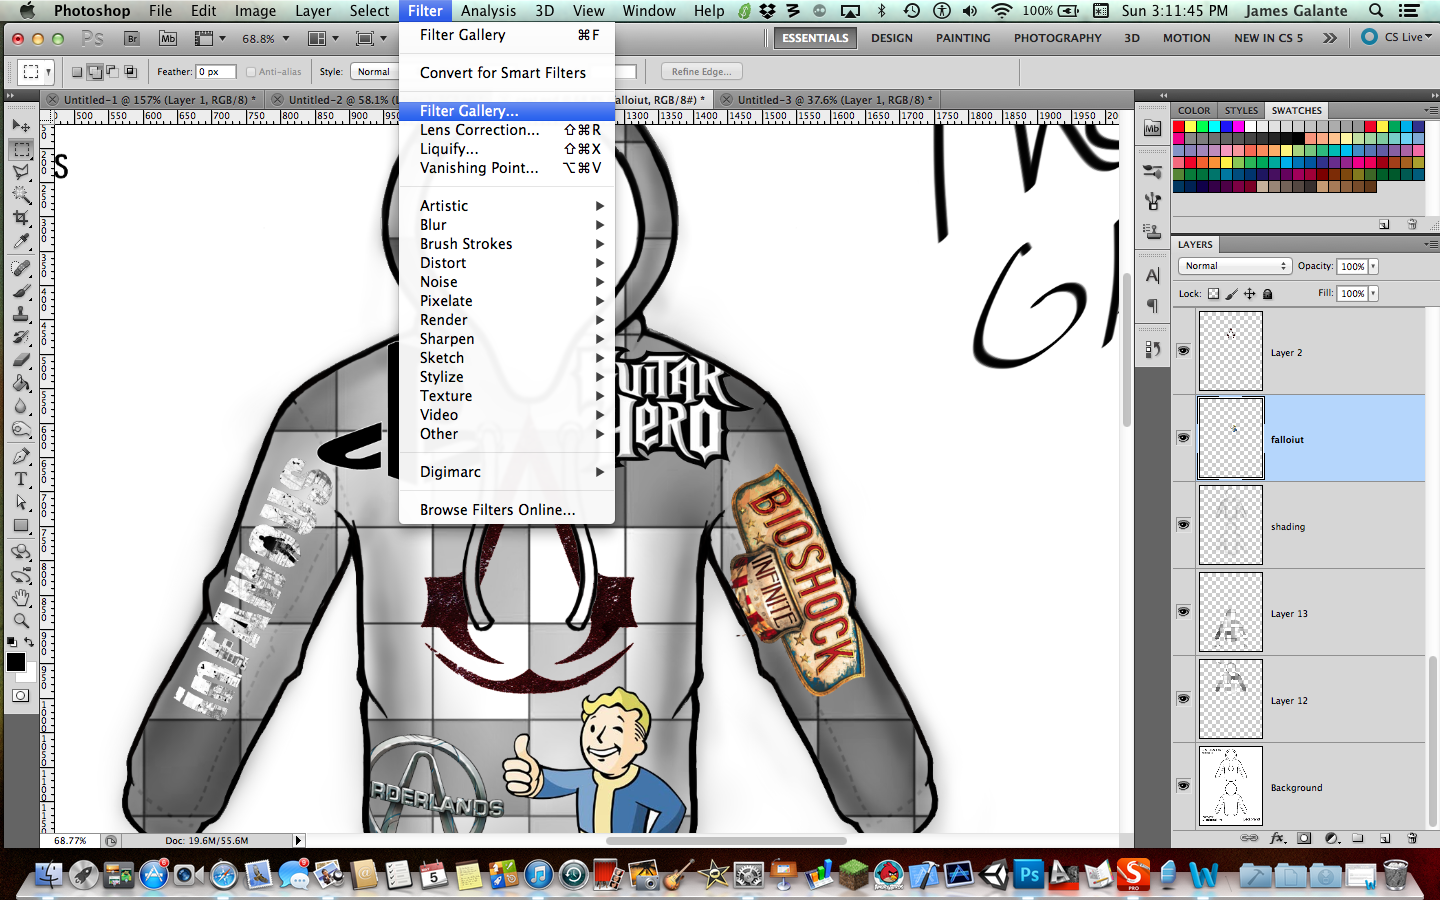Open the Character panel icon
The width and height of the screenshot is (1440, 900).
click(x=1153, y=275)
